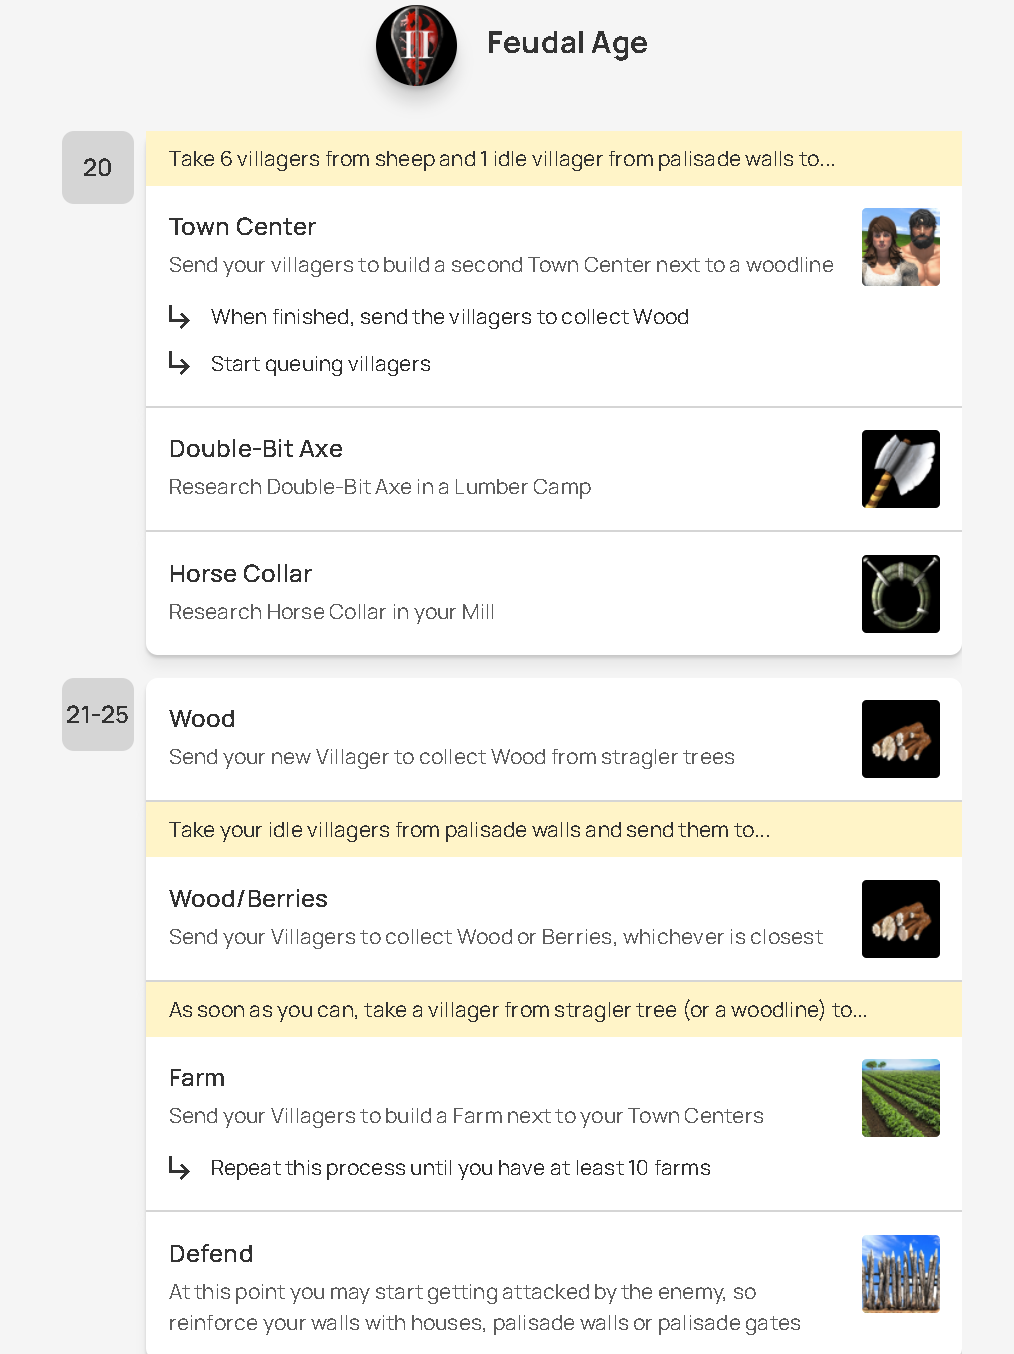Click the Horse Collar step title

[240, 574]
